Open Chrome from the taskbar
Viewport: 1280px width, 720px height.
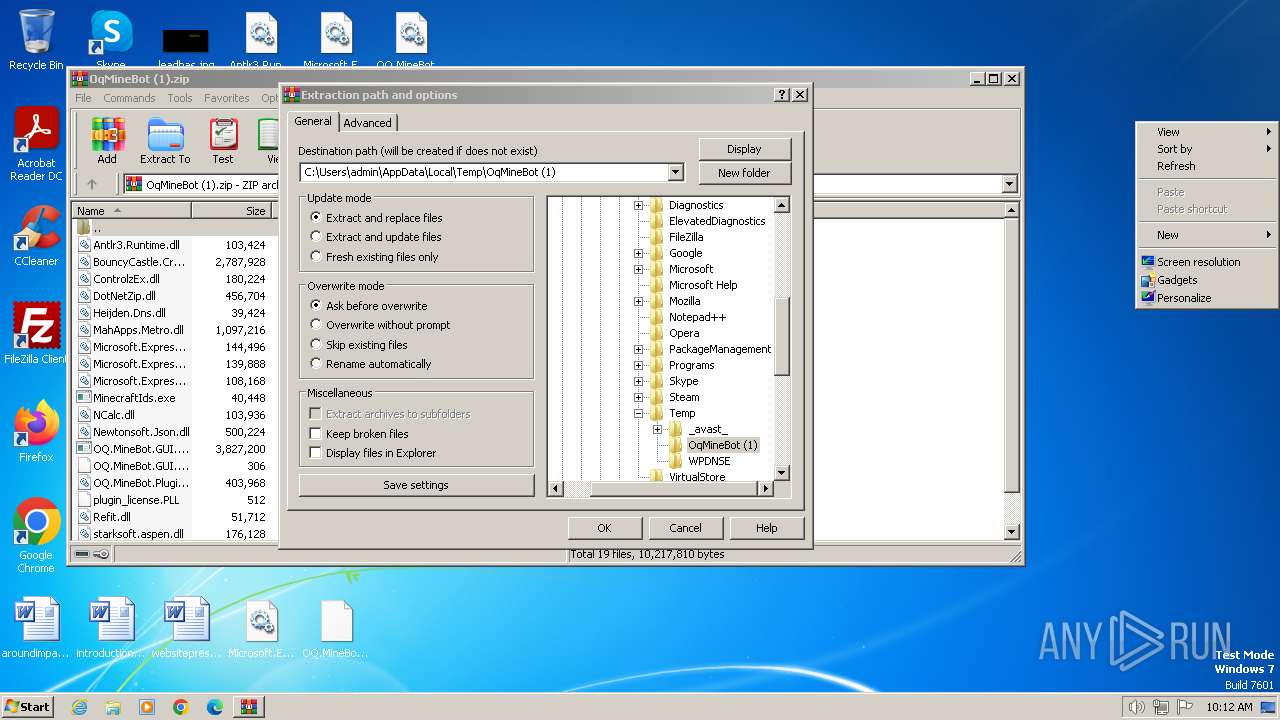181,707
